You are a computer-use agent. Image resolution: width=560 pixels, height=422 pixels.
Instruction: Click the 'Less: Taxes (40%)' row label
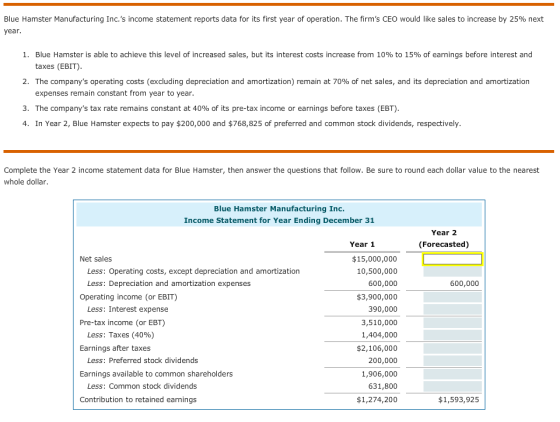point(121,335)
